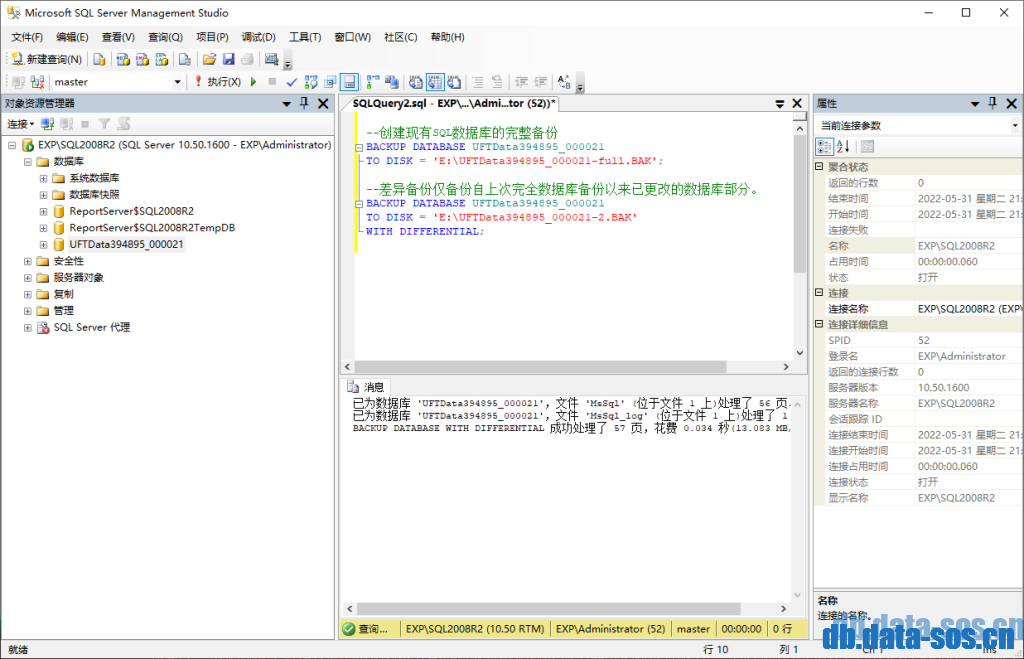This screenshot has width=1024, height=659.
Task: Click Object Explorer connect server icon
Action: pyautogui.click(x=47, y=123)
